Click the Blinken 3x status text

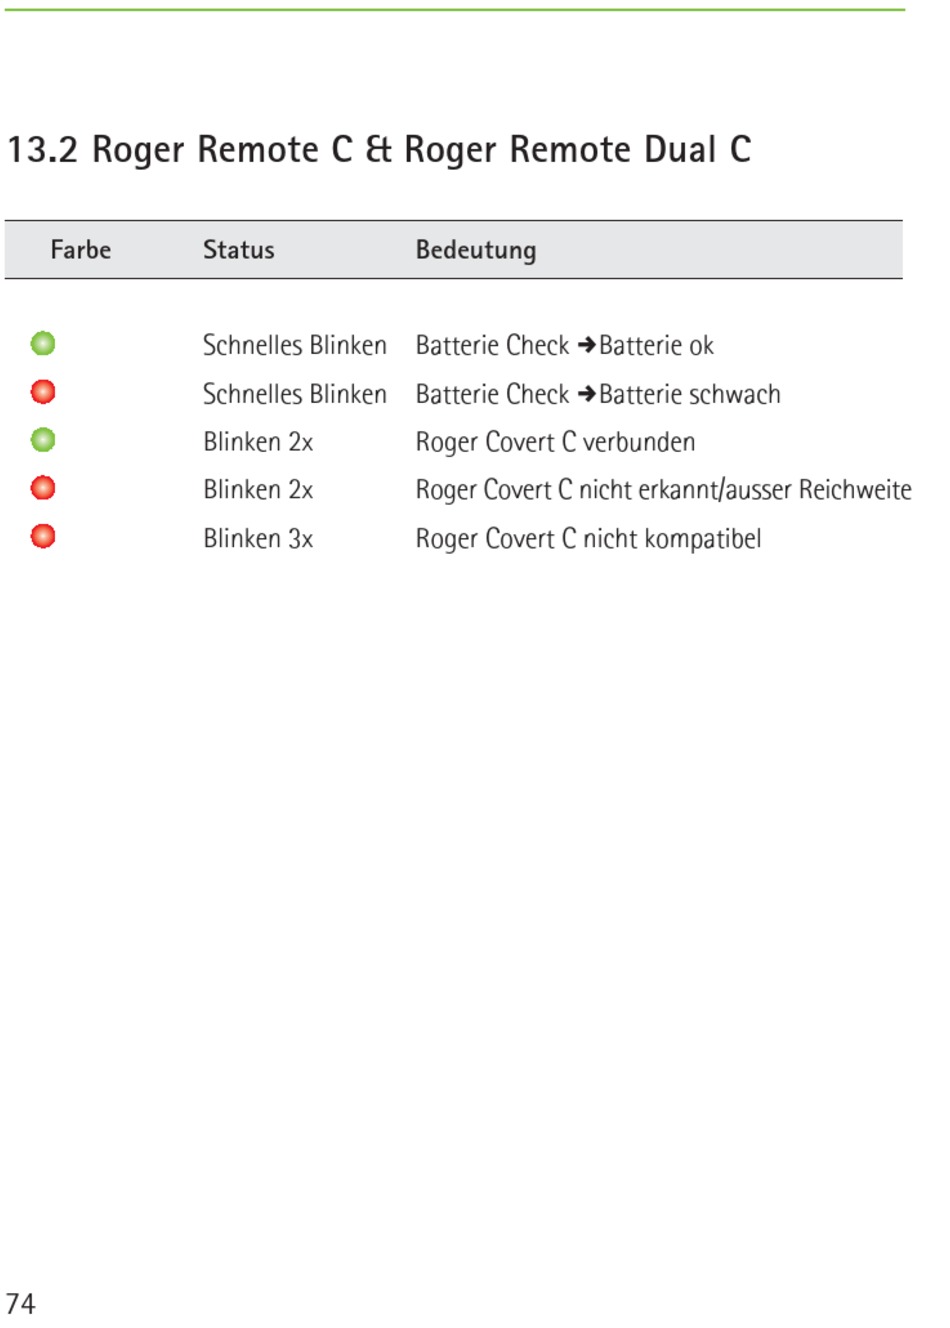(258, 538)
